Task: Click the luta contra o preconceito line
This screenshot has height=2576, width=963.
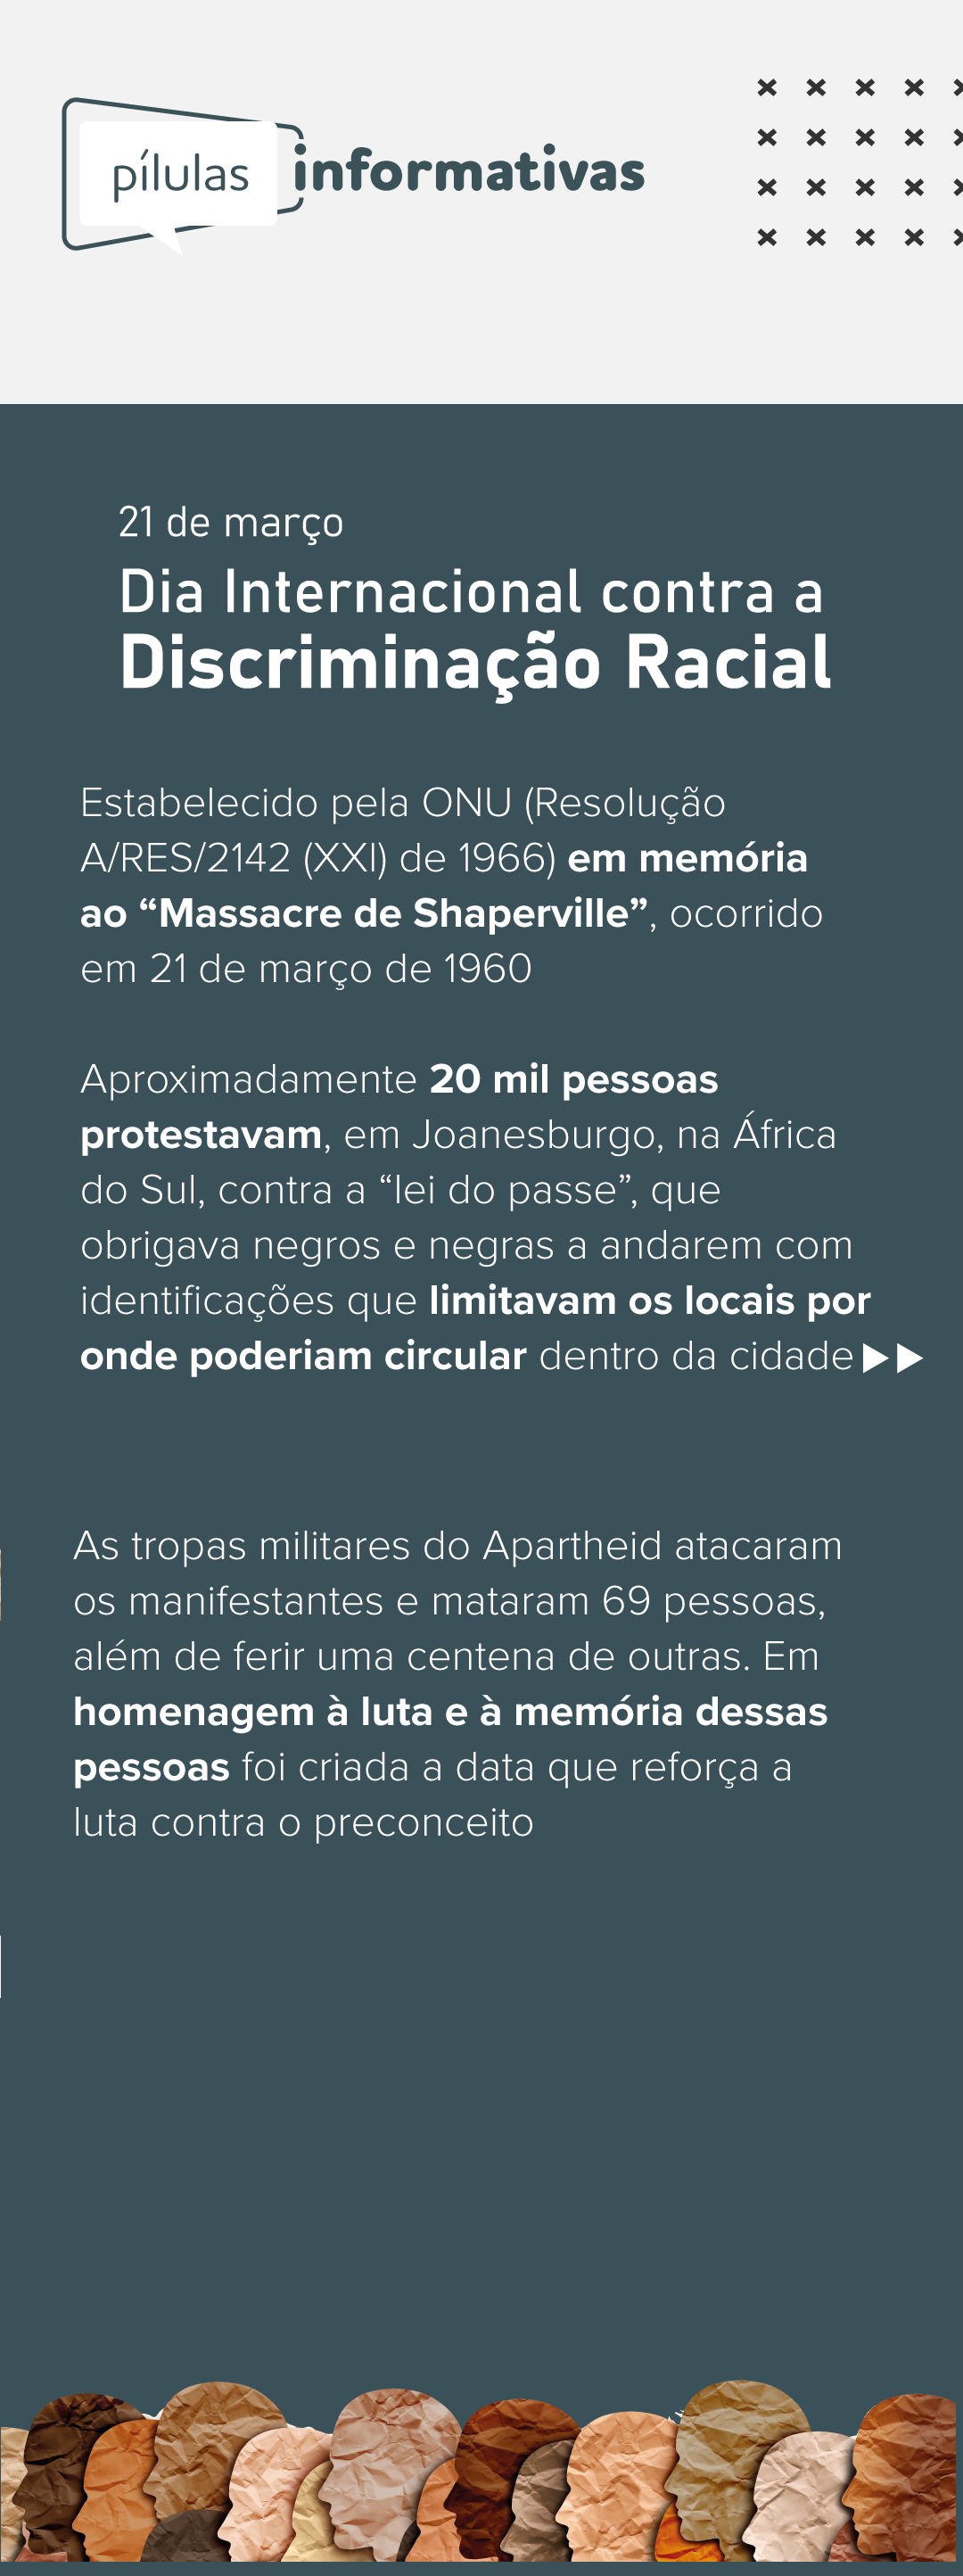Action: pos(304,1822)
